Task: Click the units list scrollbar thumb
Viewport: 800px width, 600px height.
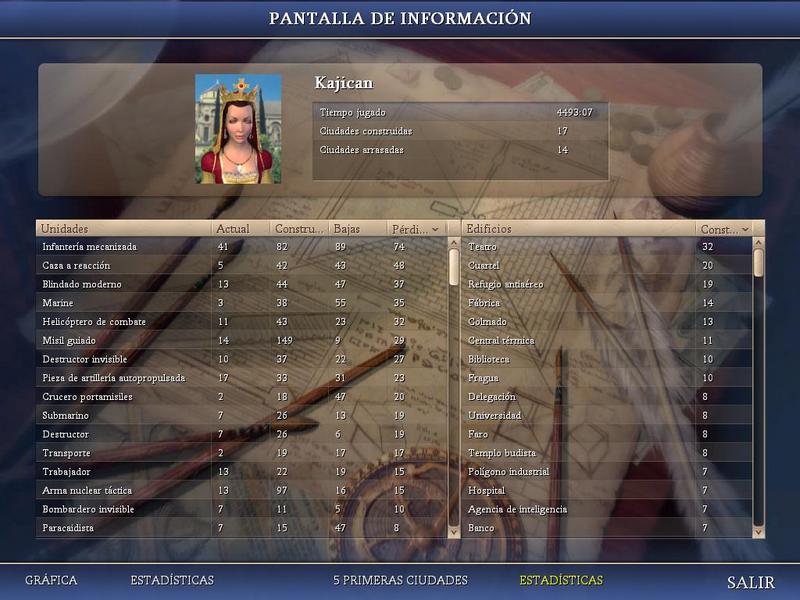Action: 454,267
